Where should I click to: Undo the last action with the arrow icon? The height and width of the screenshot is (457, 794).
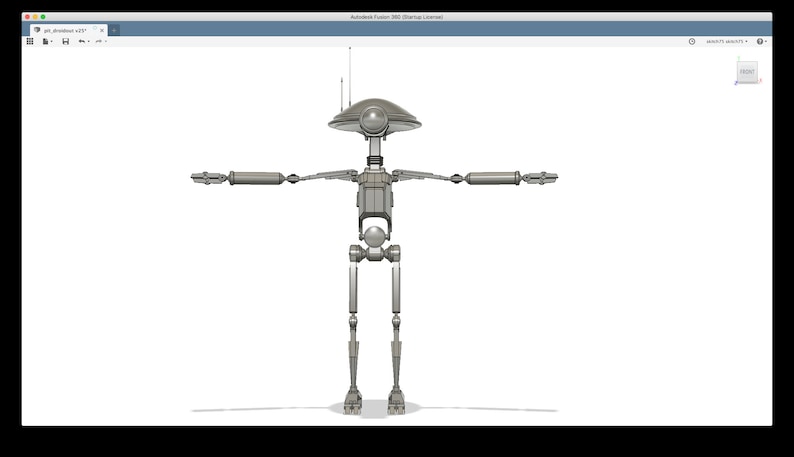click(x=82, y=42)
